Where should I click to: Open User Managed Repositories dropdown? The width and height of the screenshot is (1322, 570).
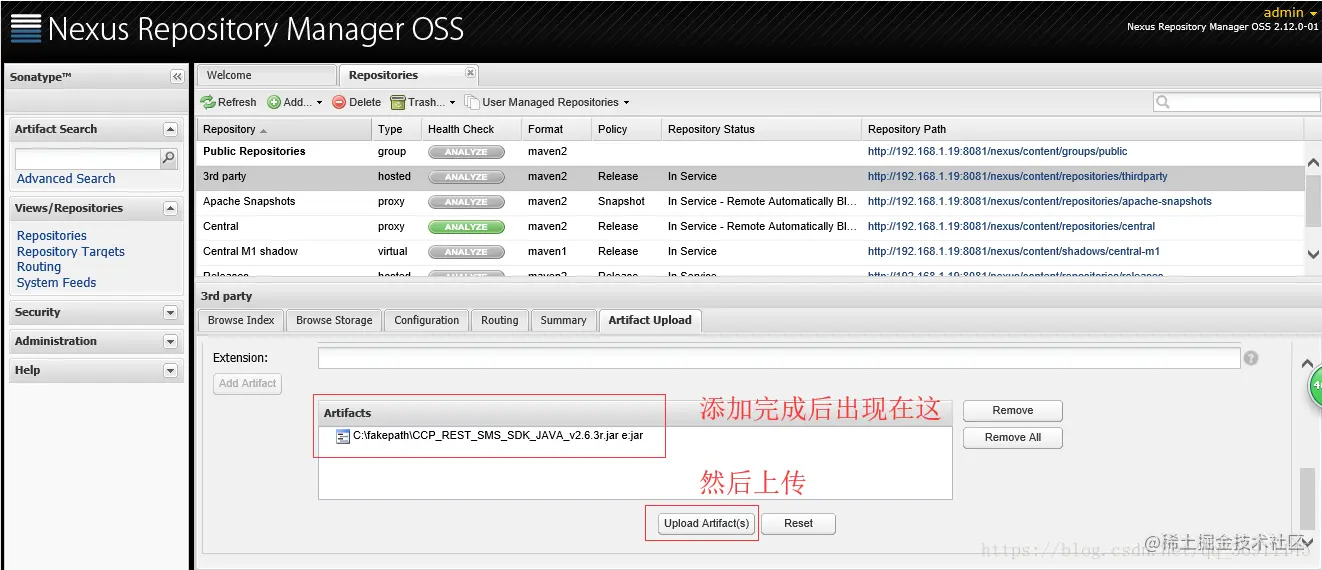[547, 102]
